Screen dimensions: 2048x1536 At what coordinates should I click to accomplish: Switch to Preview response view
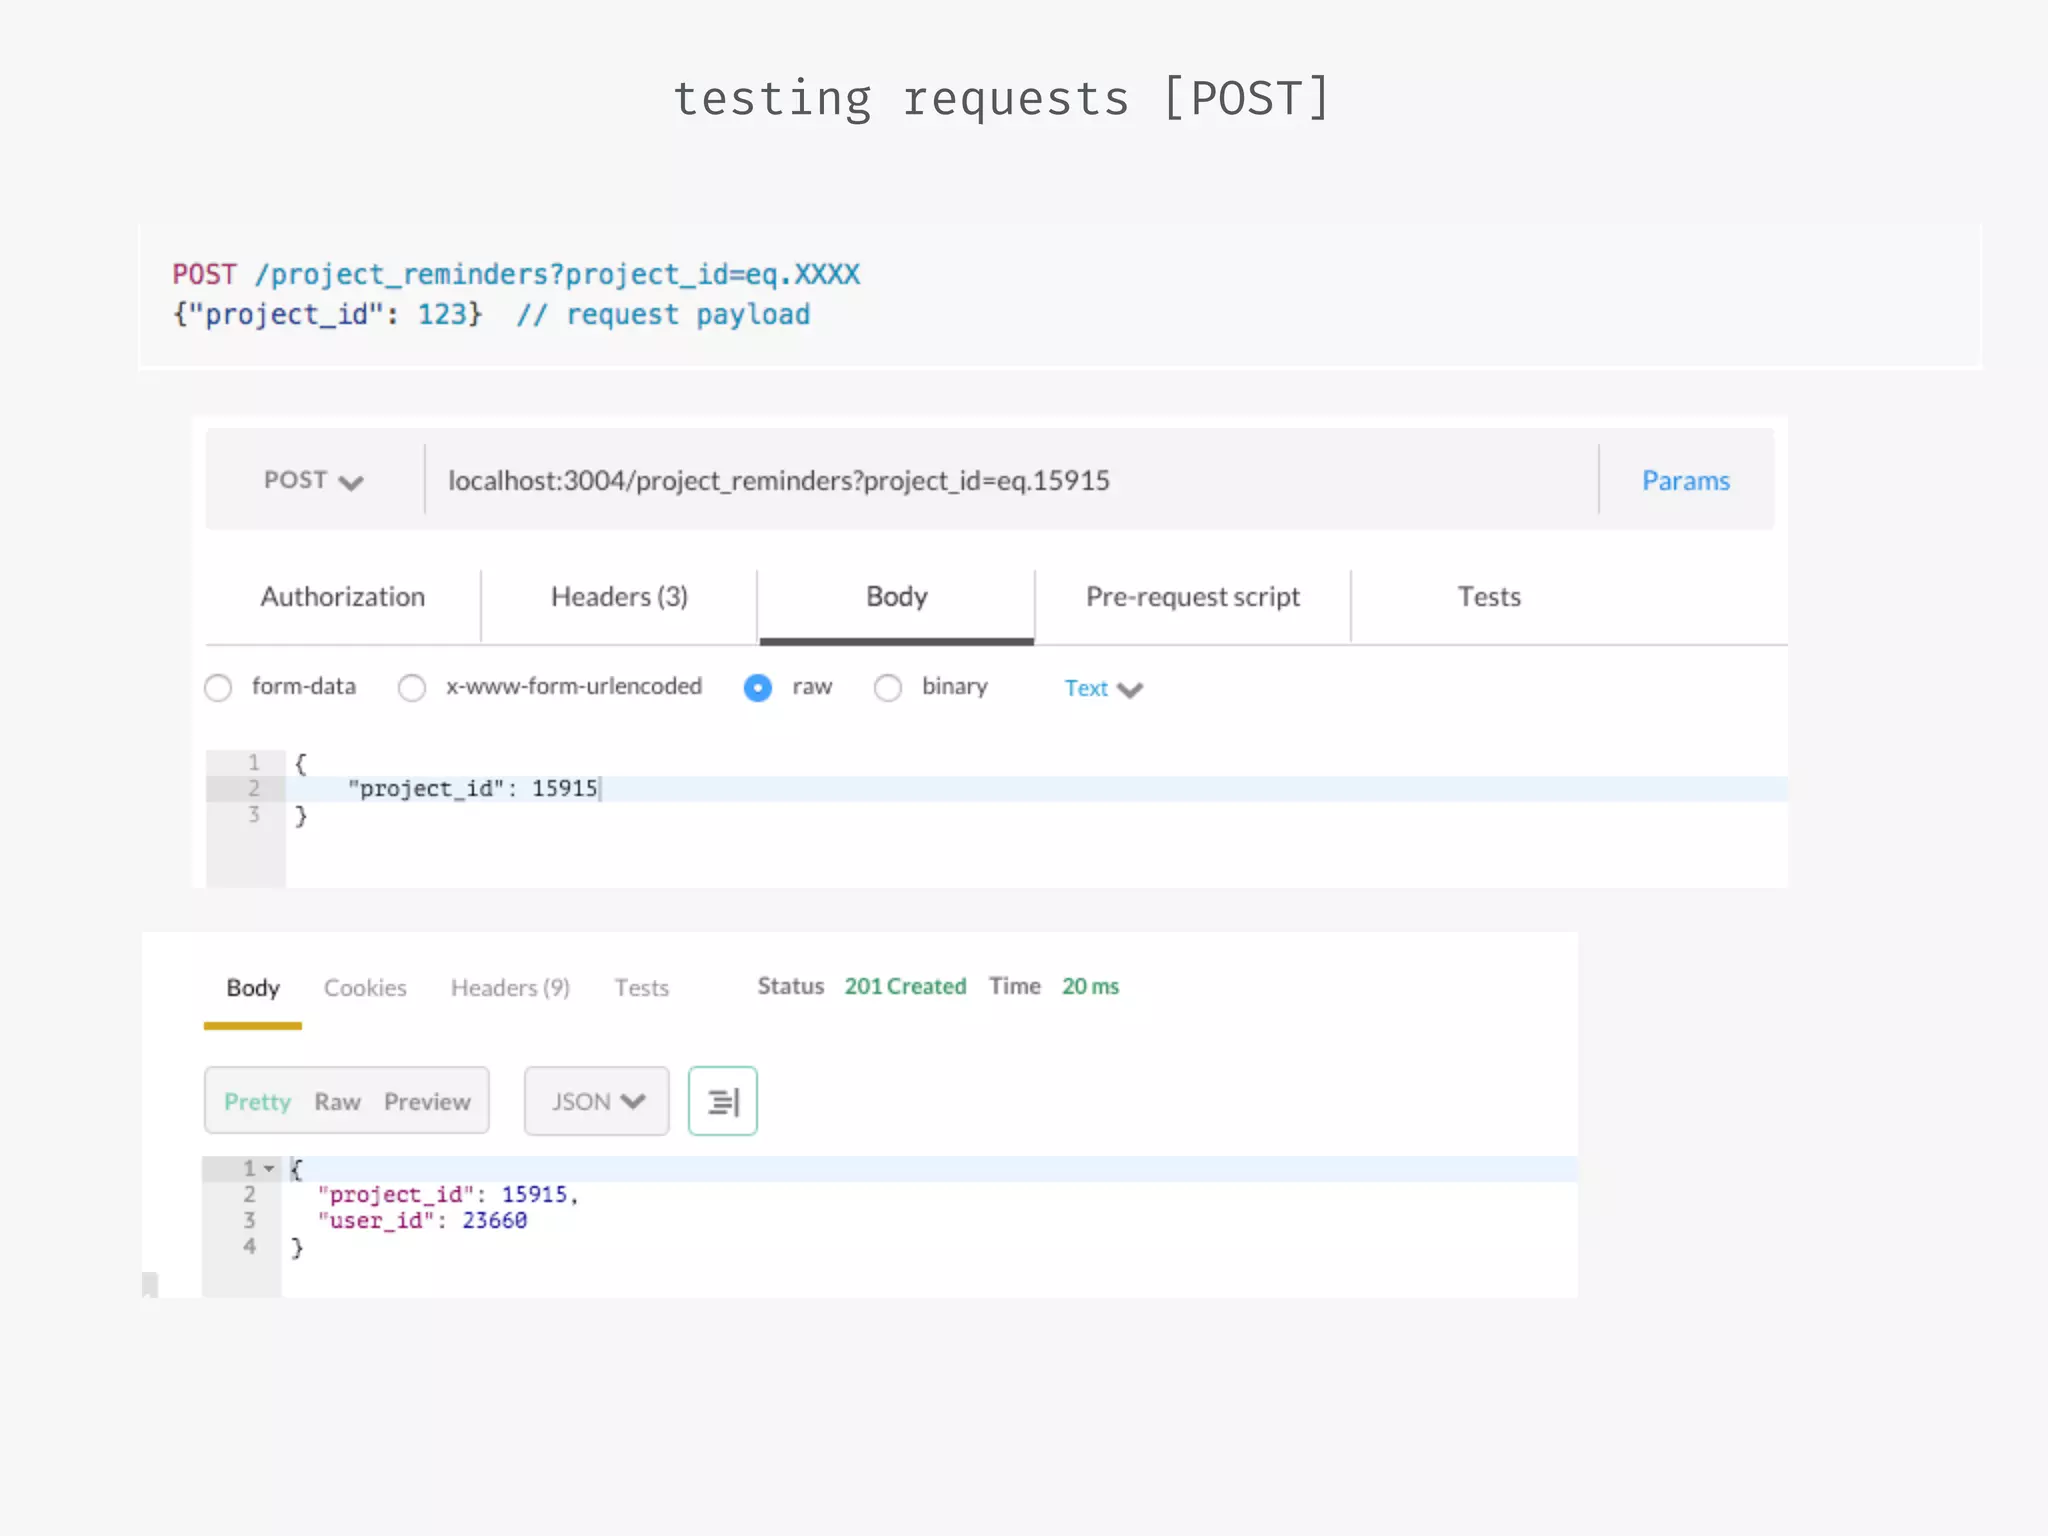pyautogui.click(x=427, y=1102)
